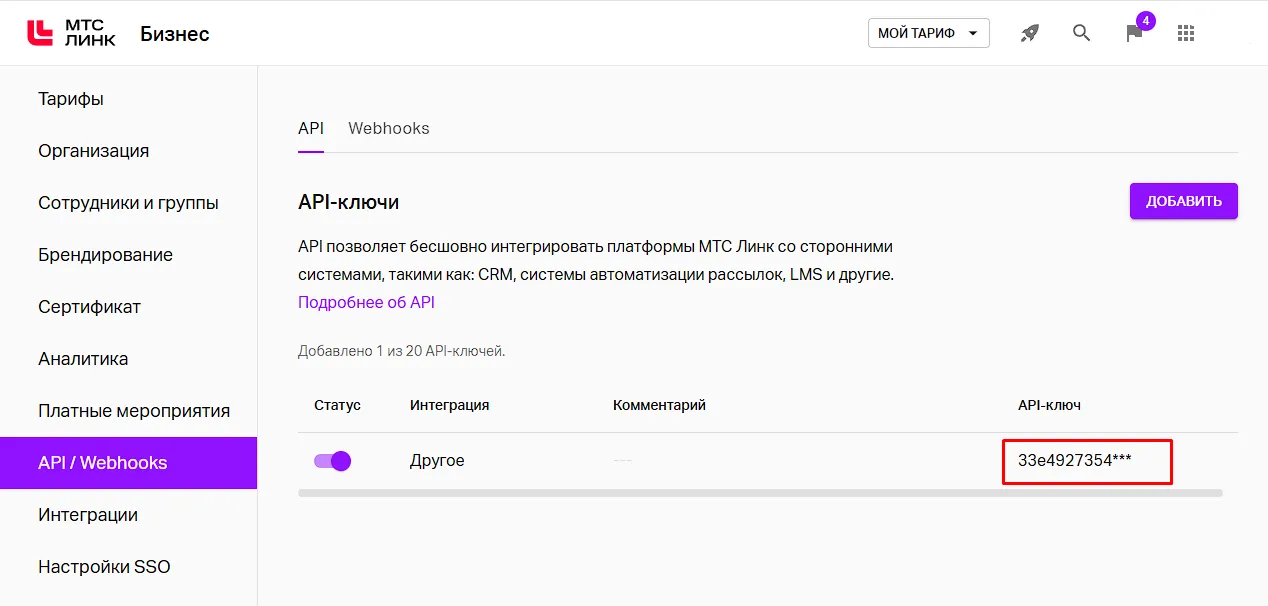Disable the Другое API key toggle
The width and height of the screenshot is (1268, 606).
(x=332, y=461)
